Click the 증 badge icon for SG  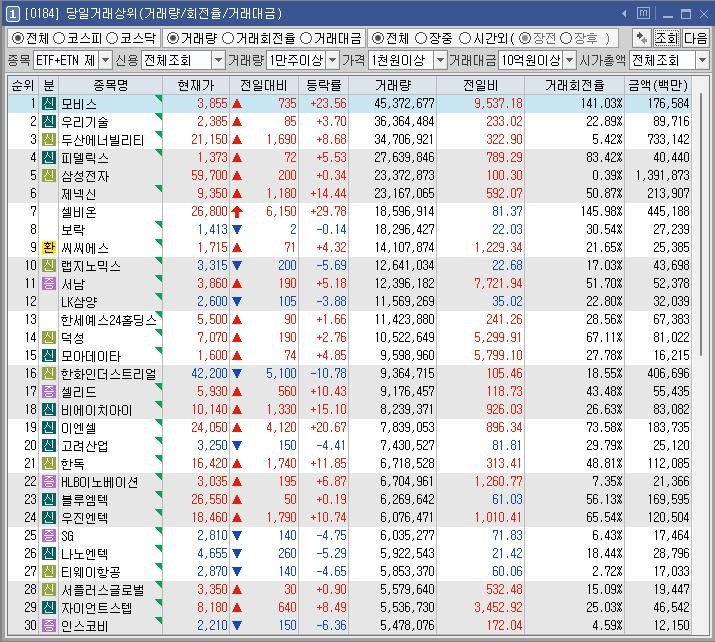49,535
